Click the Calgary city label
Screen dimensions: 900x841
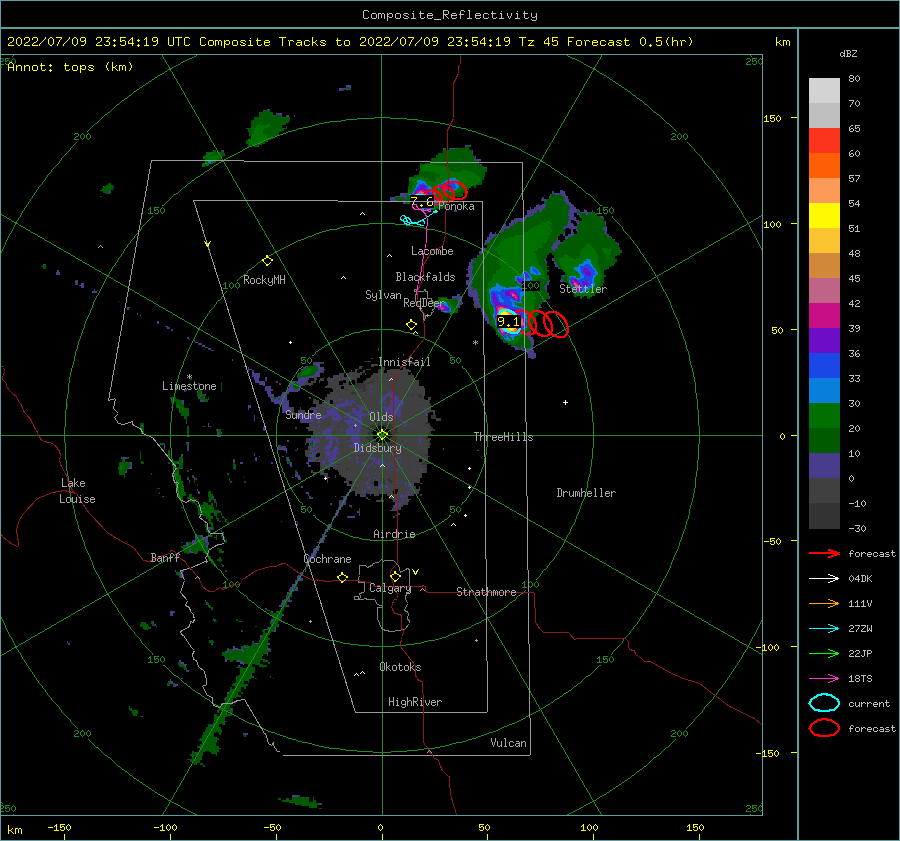(x=390, y=588)
